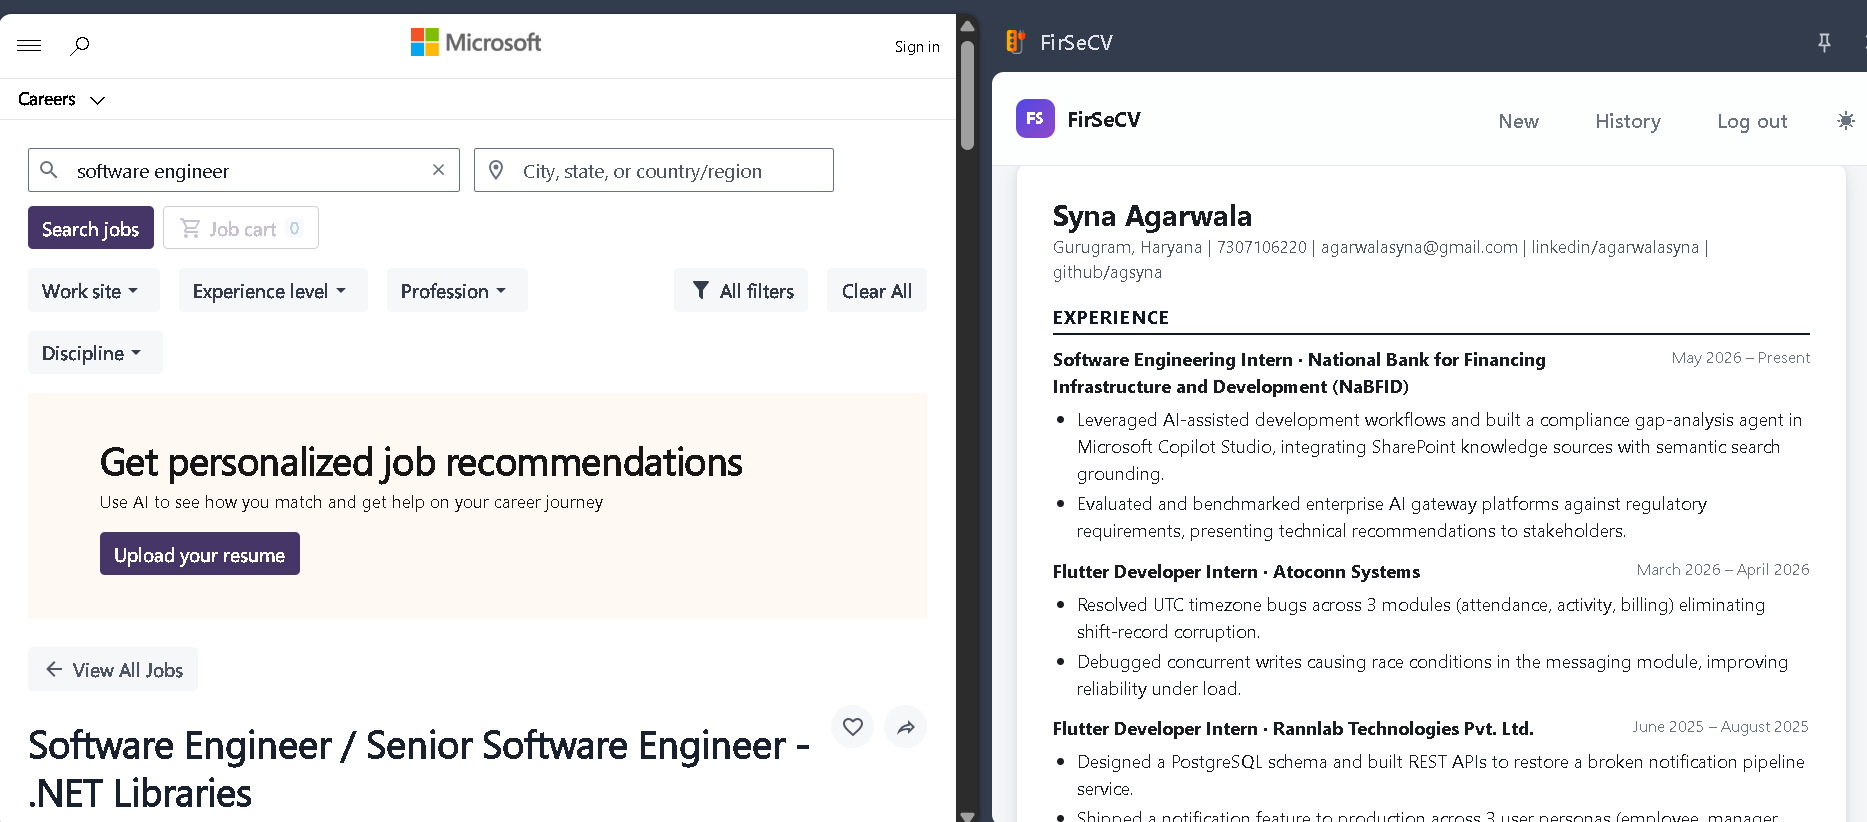Click the location pin icon
The height and width of the screenshot is (822, 1867).
click(496, 170)
